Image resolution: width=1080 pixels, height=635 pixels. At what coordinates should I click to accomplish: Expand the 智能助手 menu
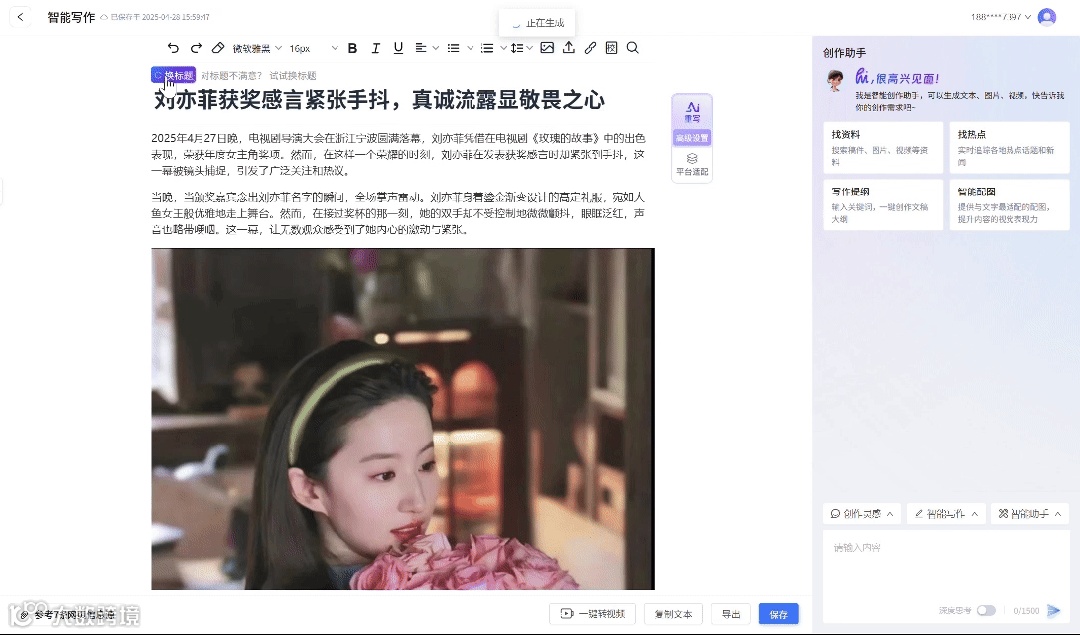pyautogui.click(x=1030, y=514)
